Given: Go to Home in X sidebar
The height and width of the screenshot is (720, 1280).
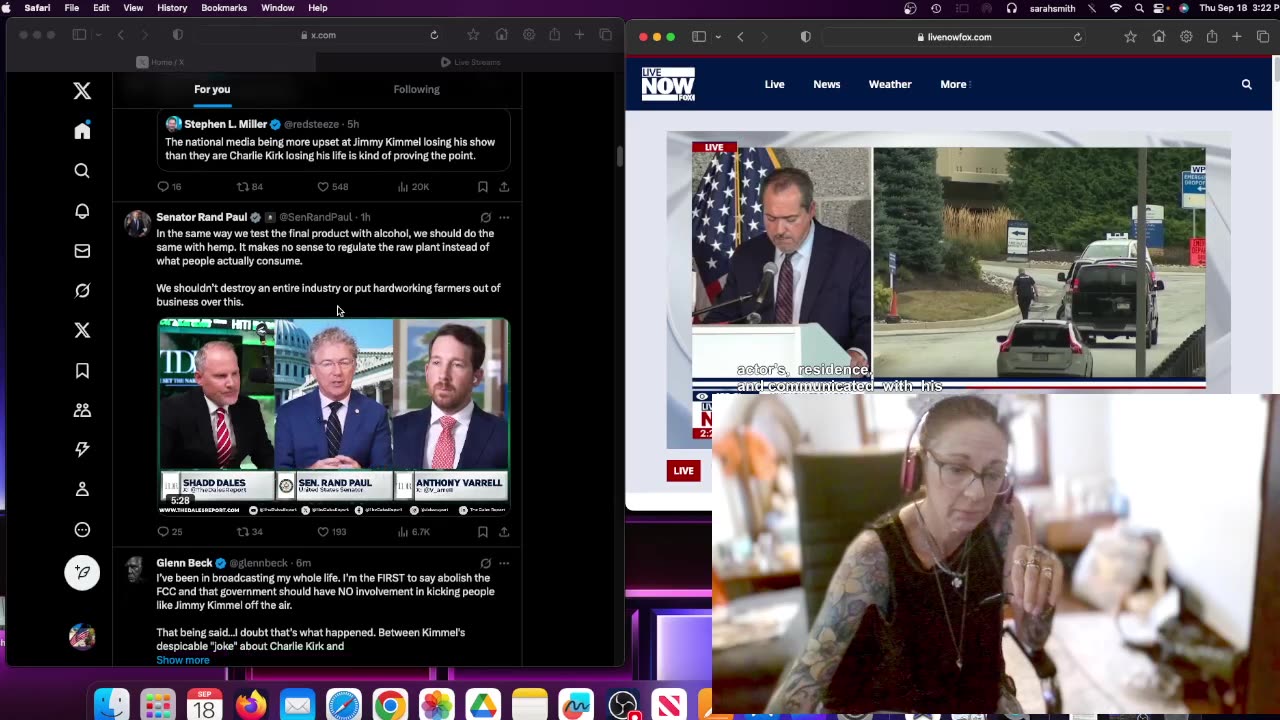Looking at the screenshot, I should click(82, 131).
